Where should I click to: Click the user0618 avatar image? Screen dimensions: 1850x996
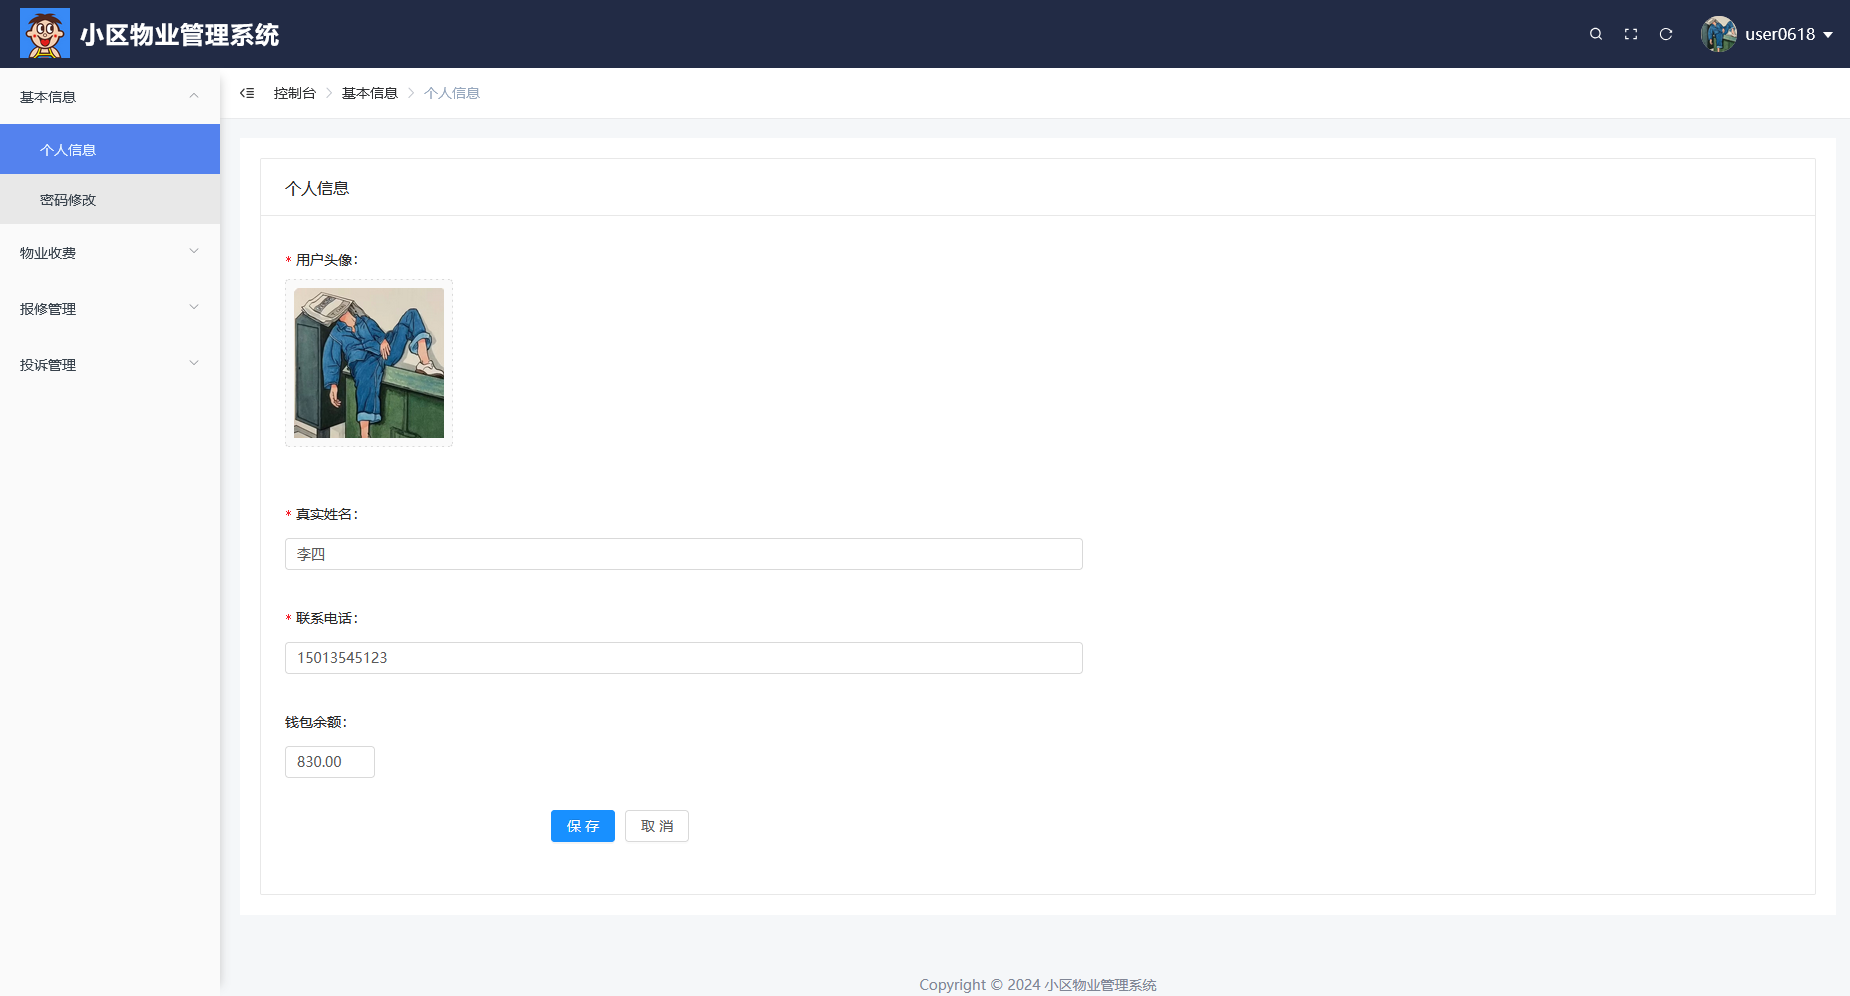pos(1719,34)
